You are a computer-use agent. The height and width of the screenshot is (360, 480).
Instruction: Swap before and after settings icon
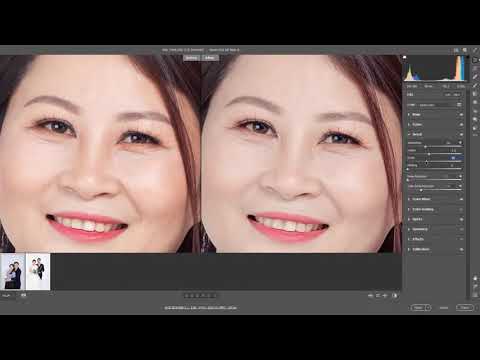[378, 295]
